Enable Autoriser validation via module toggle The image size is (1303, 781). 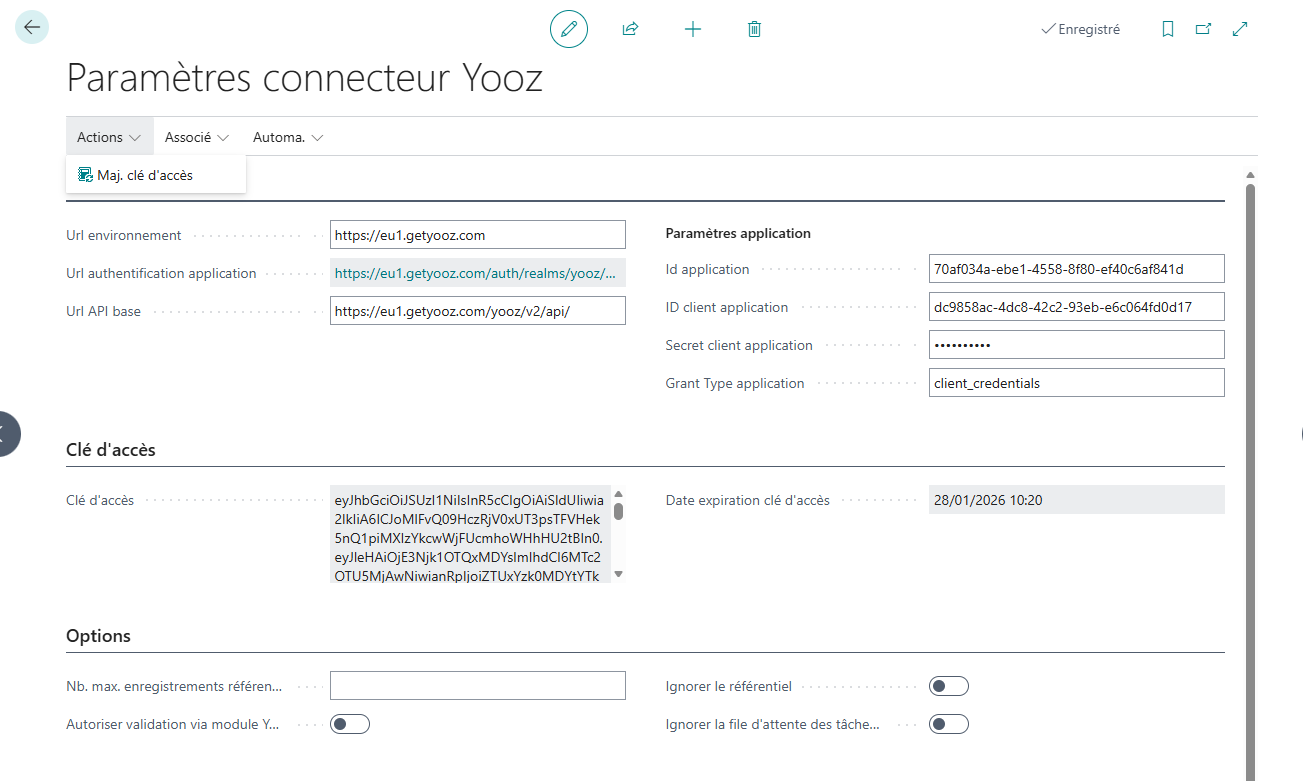click(x=350, y=724)
